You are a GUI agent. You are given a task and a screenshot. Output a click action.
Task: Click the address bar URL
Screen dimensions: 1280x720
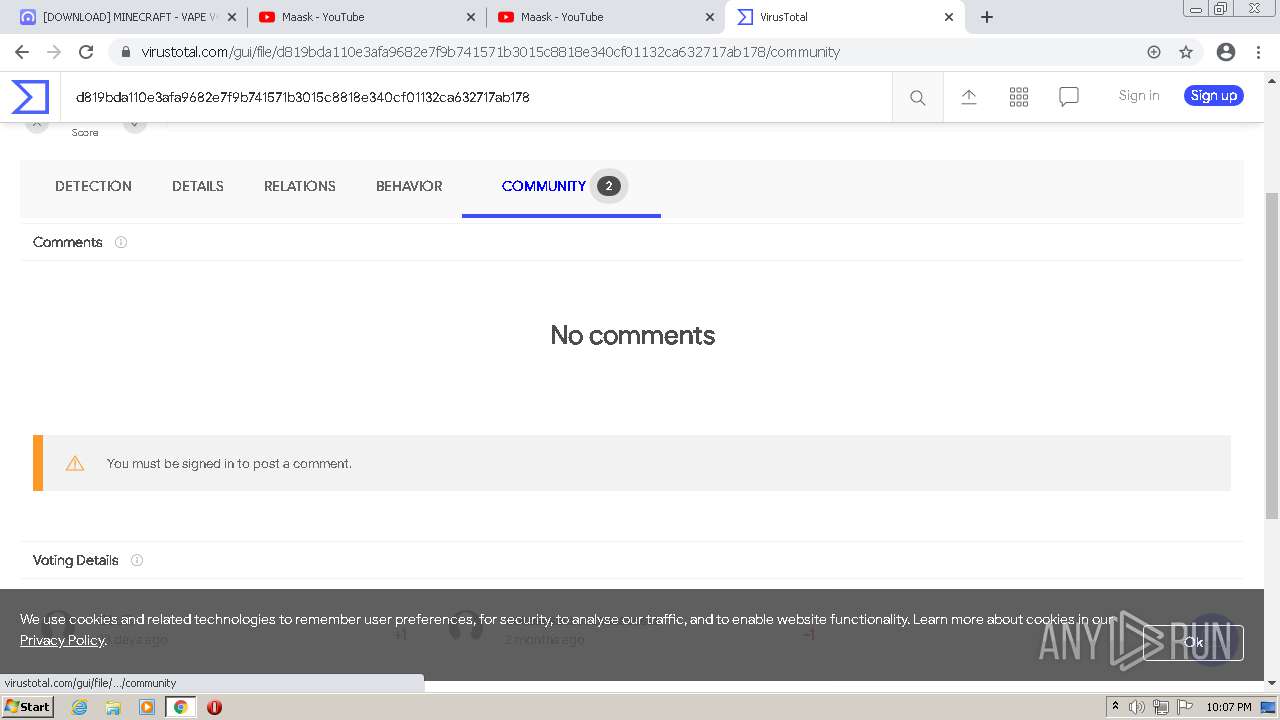(491, 52)
